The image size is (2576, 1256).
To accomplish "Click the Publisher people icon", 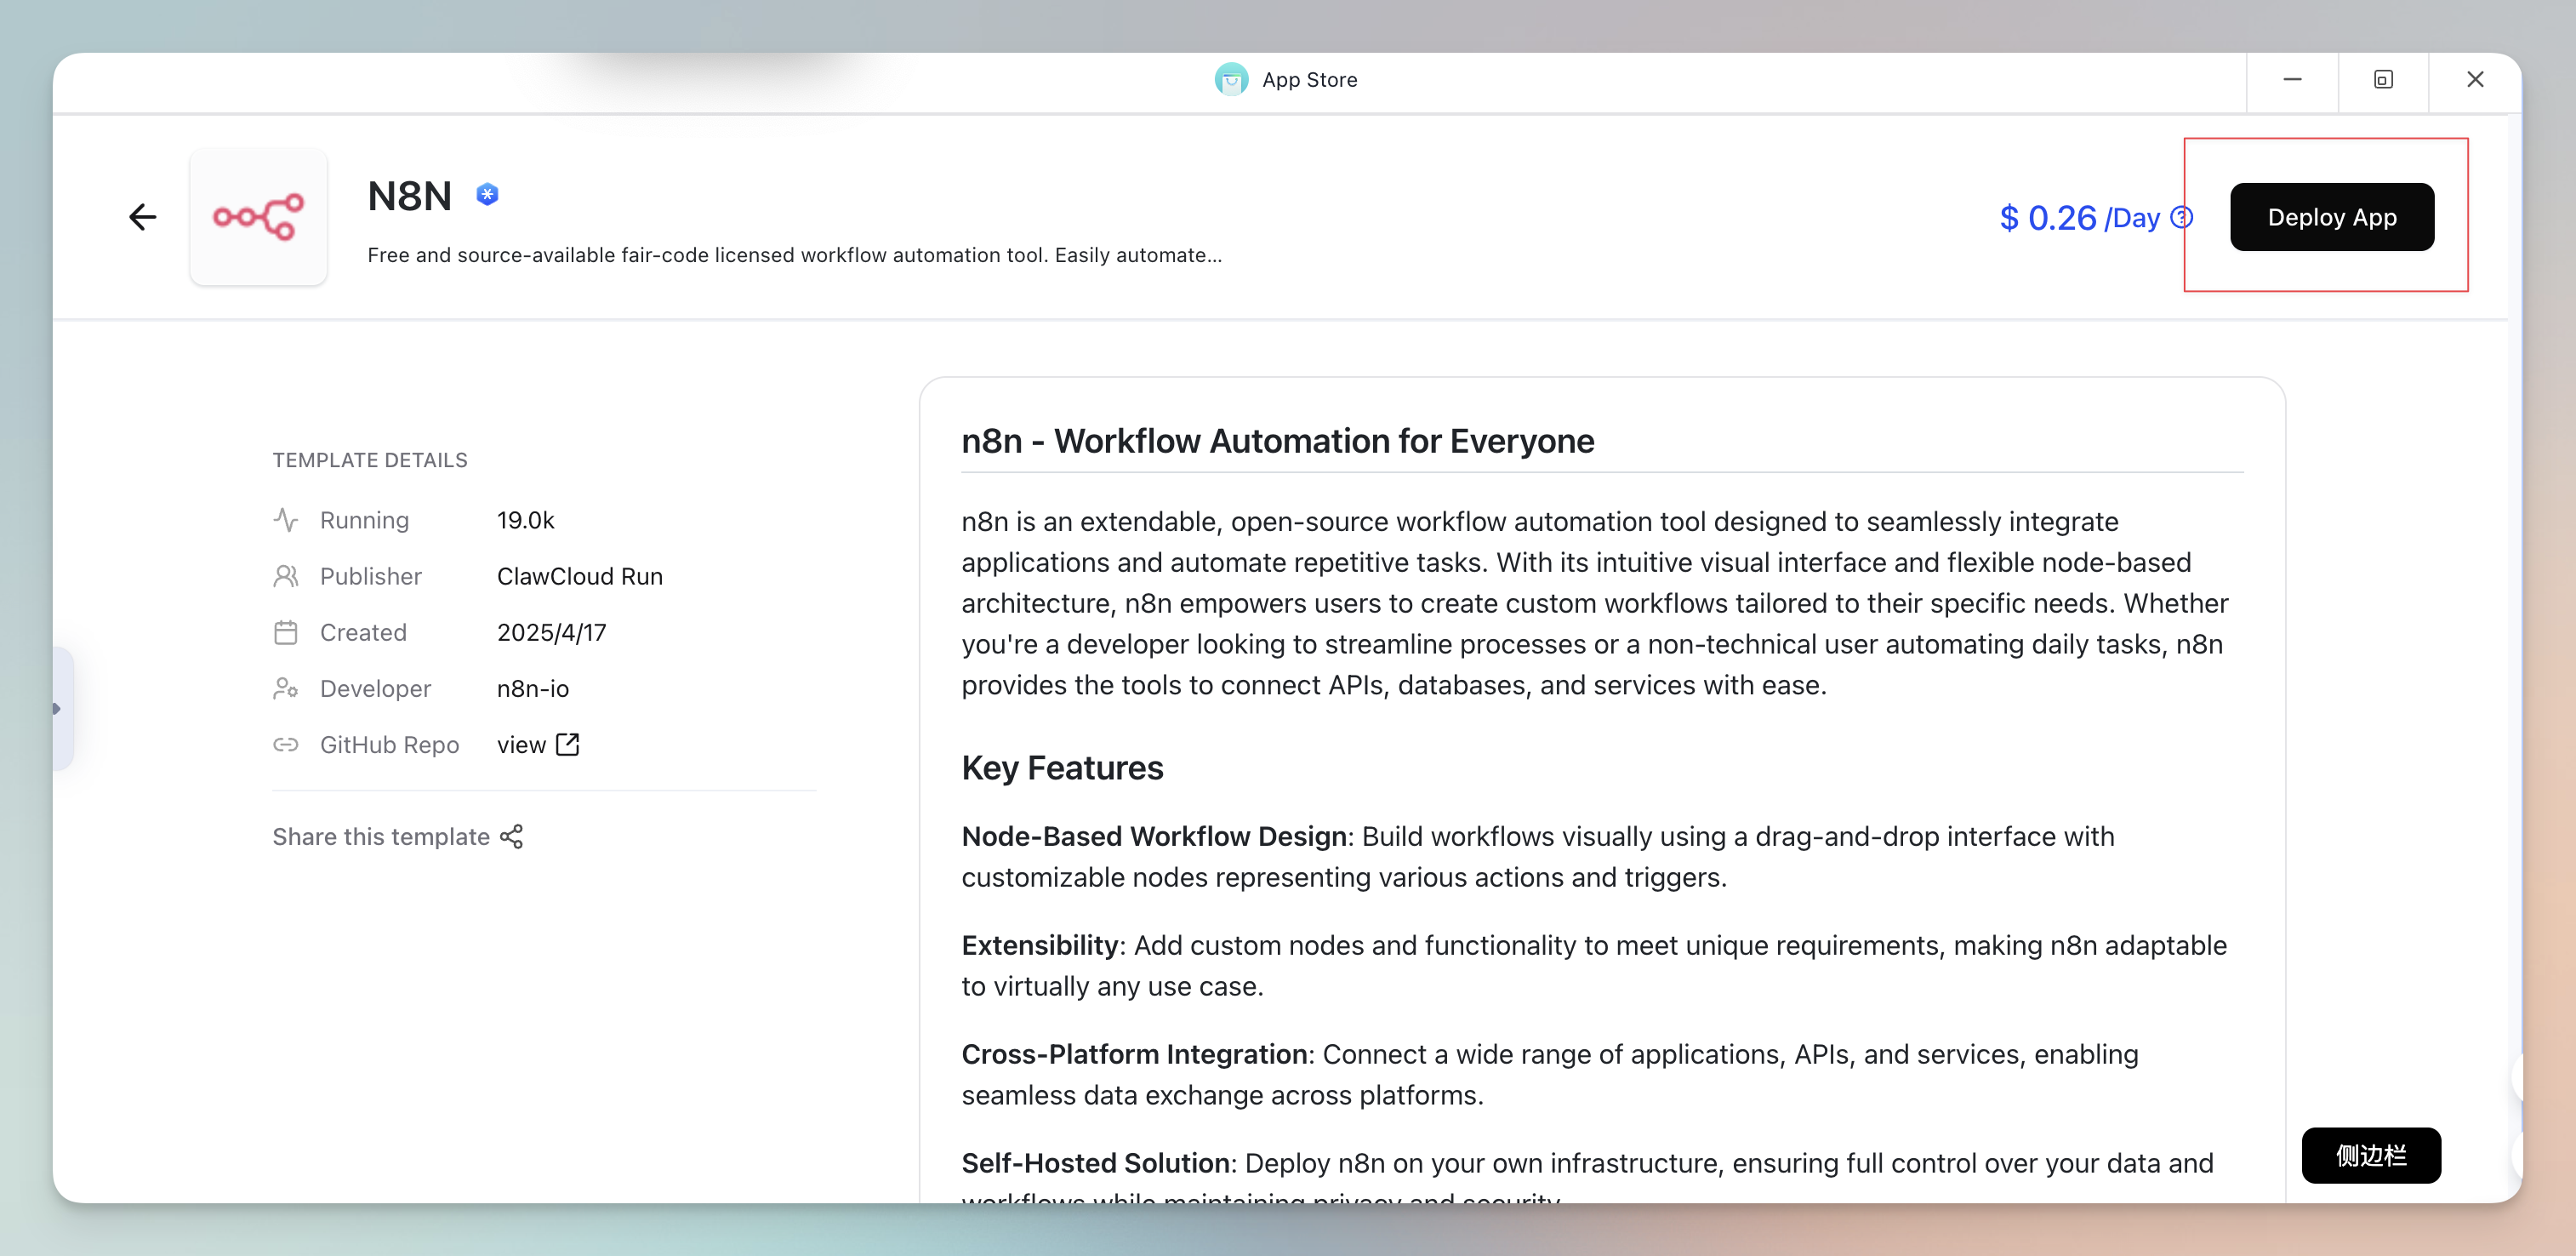I will pyautogui.click(x=285, y=576).
